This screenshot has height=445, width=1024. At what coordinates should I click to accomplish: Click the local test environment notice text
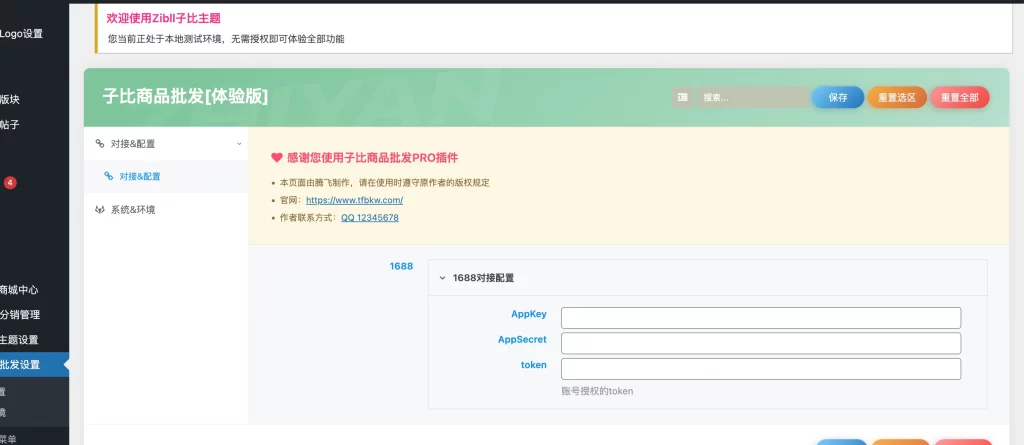(x=226, y=39)
